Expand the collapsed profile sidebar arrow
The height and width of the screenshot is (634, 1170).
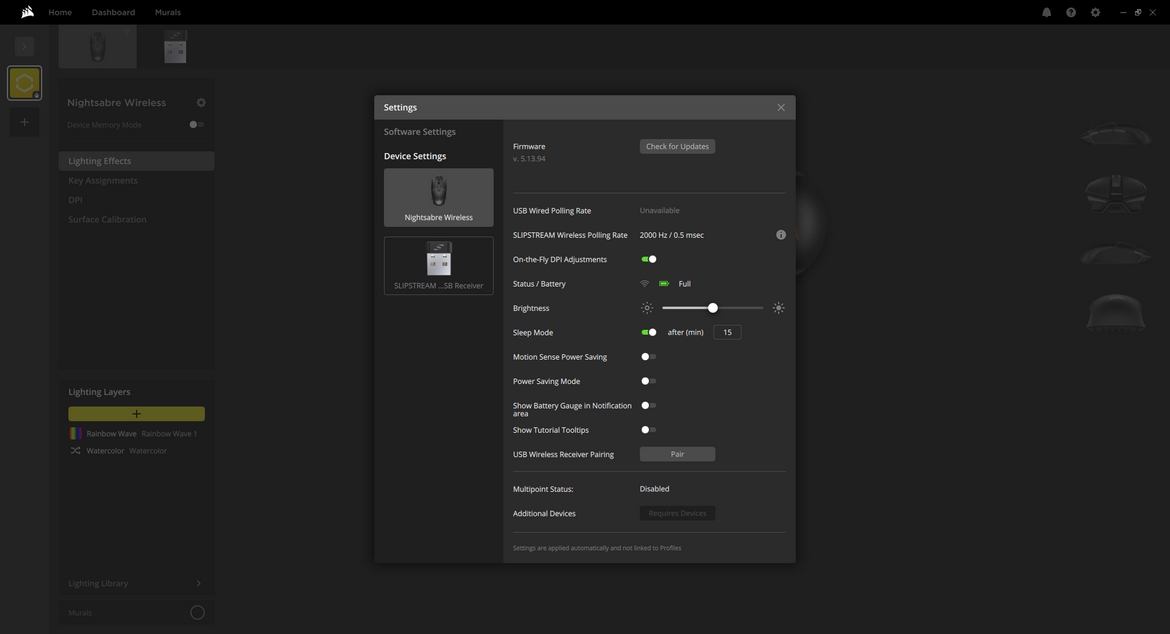(x=24, y=47)
